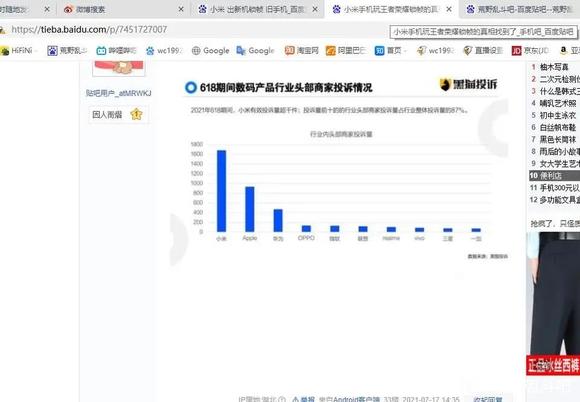Click the 33楼 floor label
This screenshot has width=580, height=402.
pyautogui.click(x=391, y=399)
